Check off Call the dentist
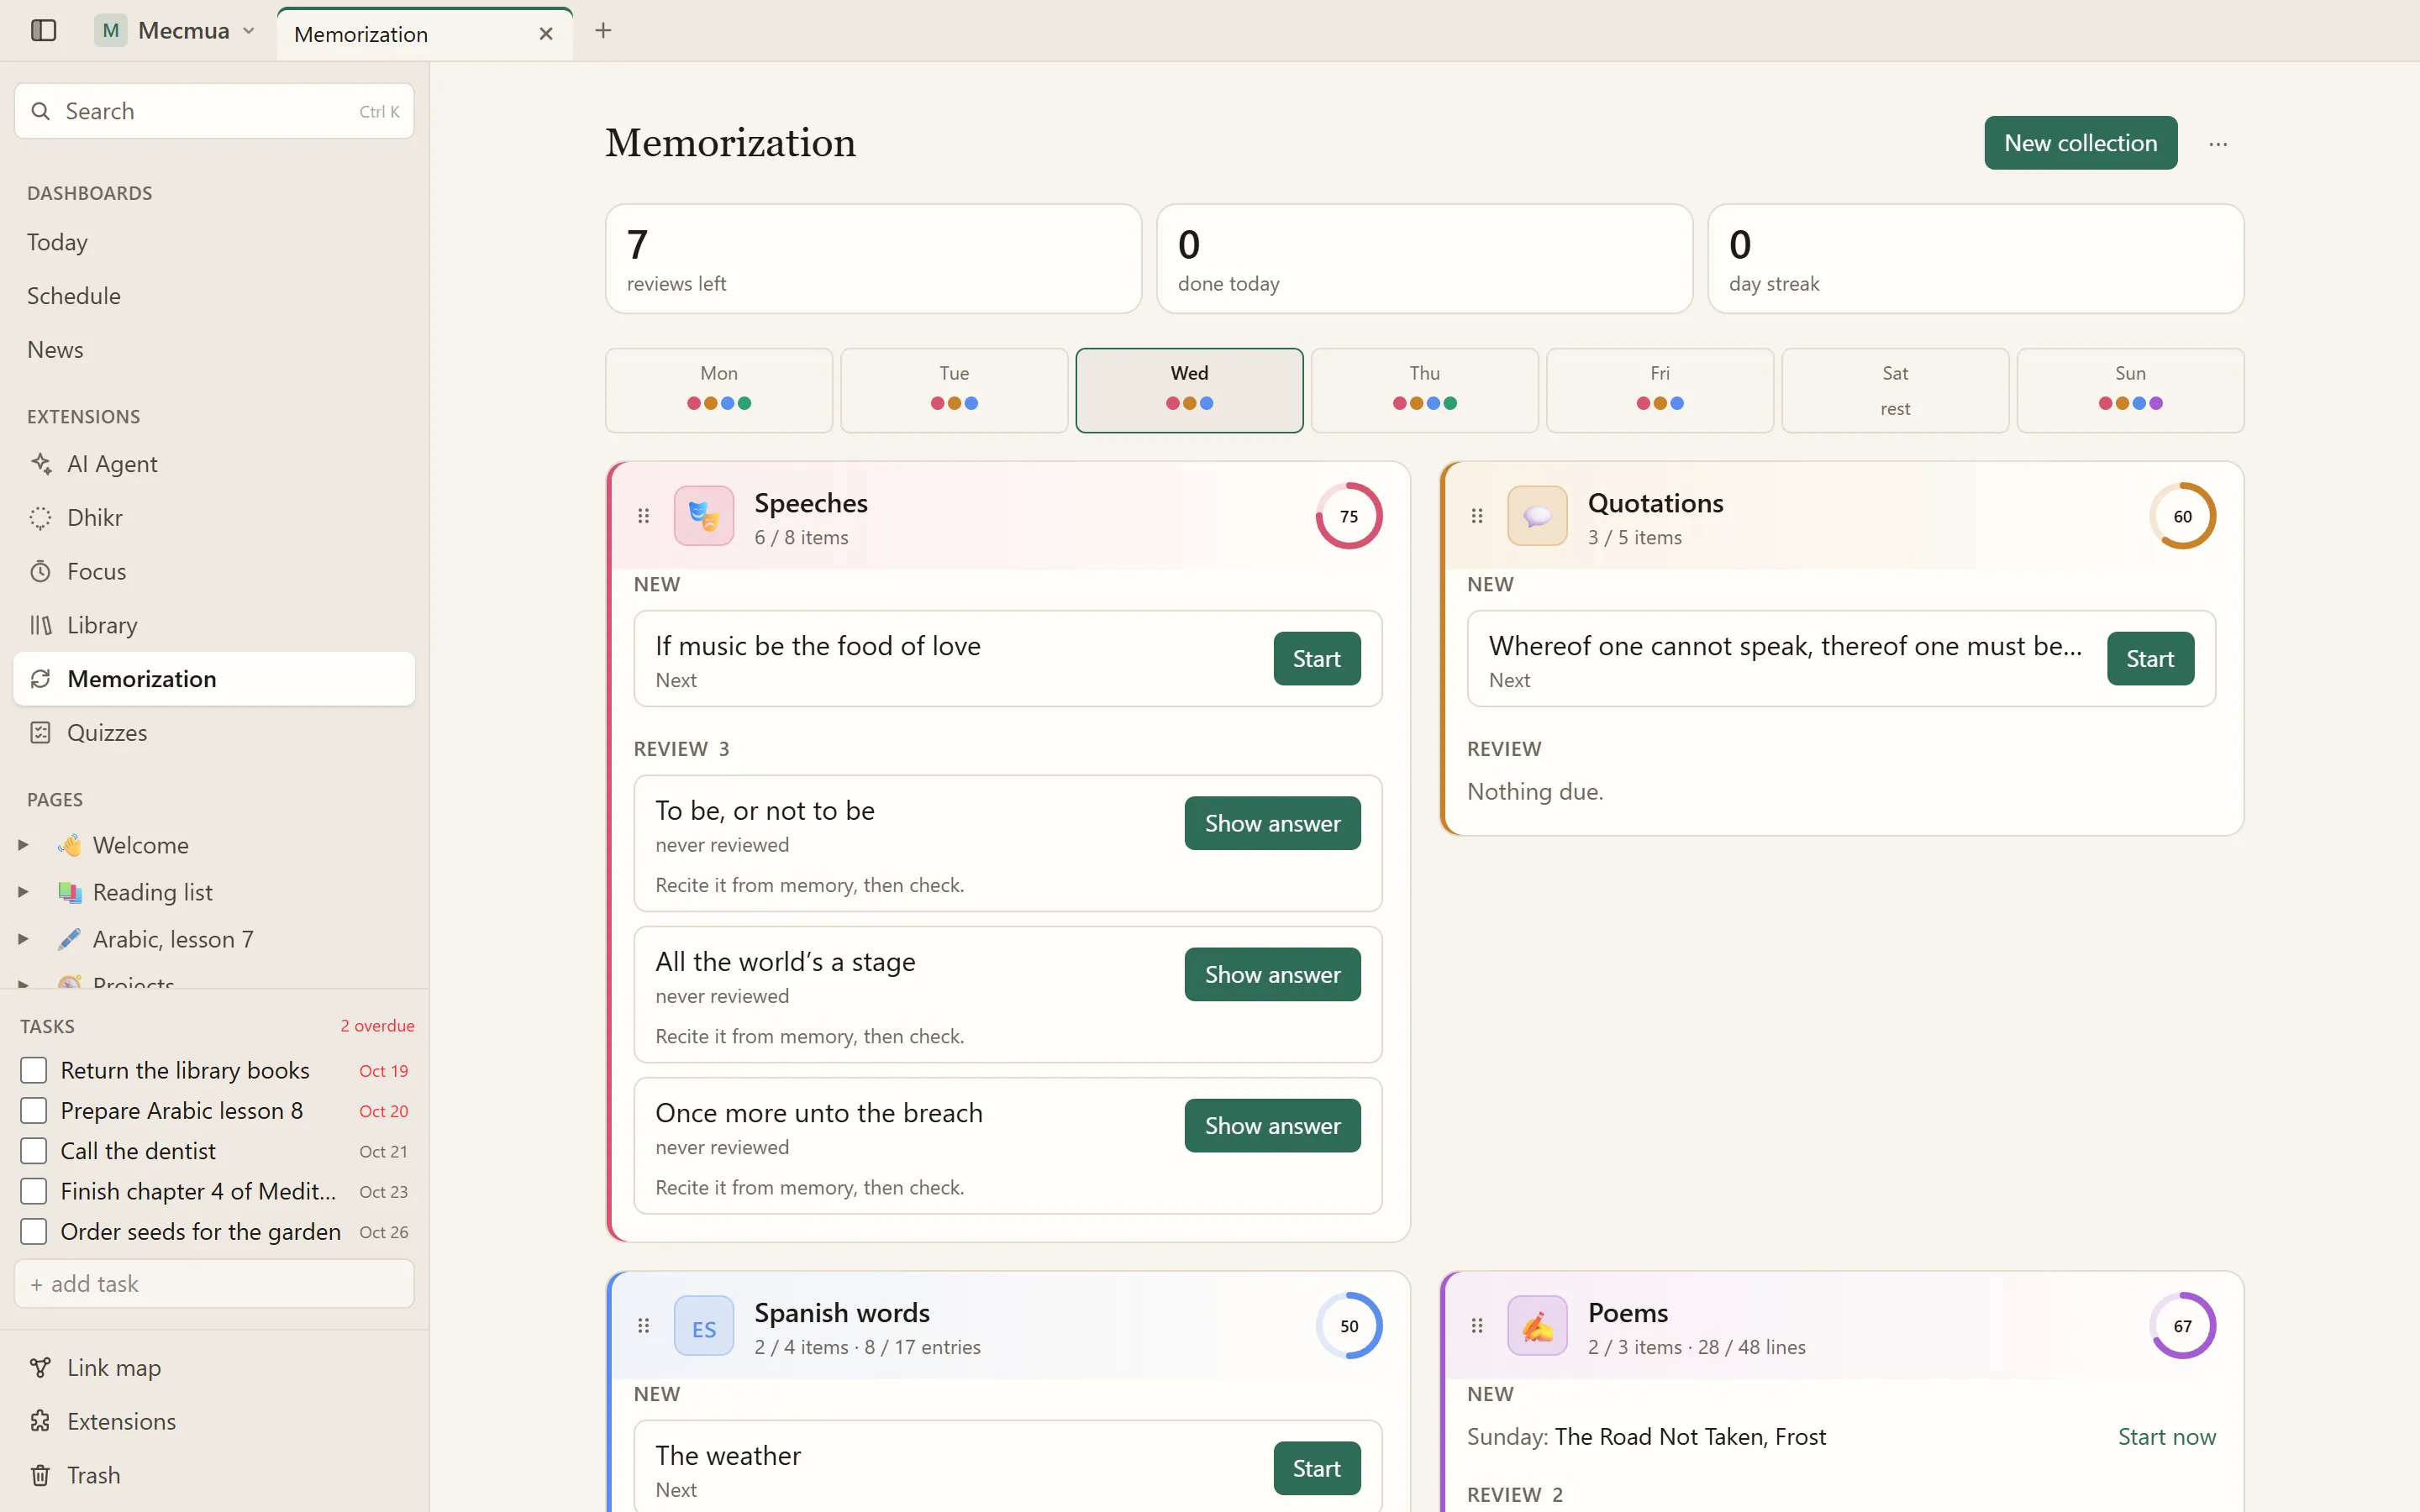The height and width of the screenshot is (1512, 2420). 34,1151
